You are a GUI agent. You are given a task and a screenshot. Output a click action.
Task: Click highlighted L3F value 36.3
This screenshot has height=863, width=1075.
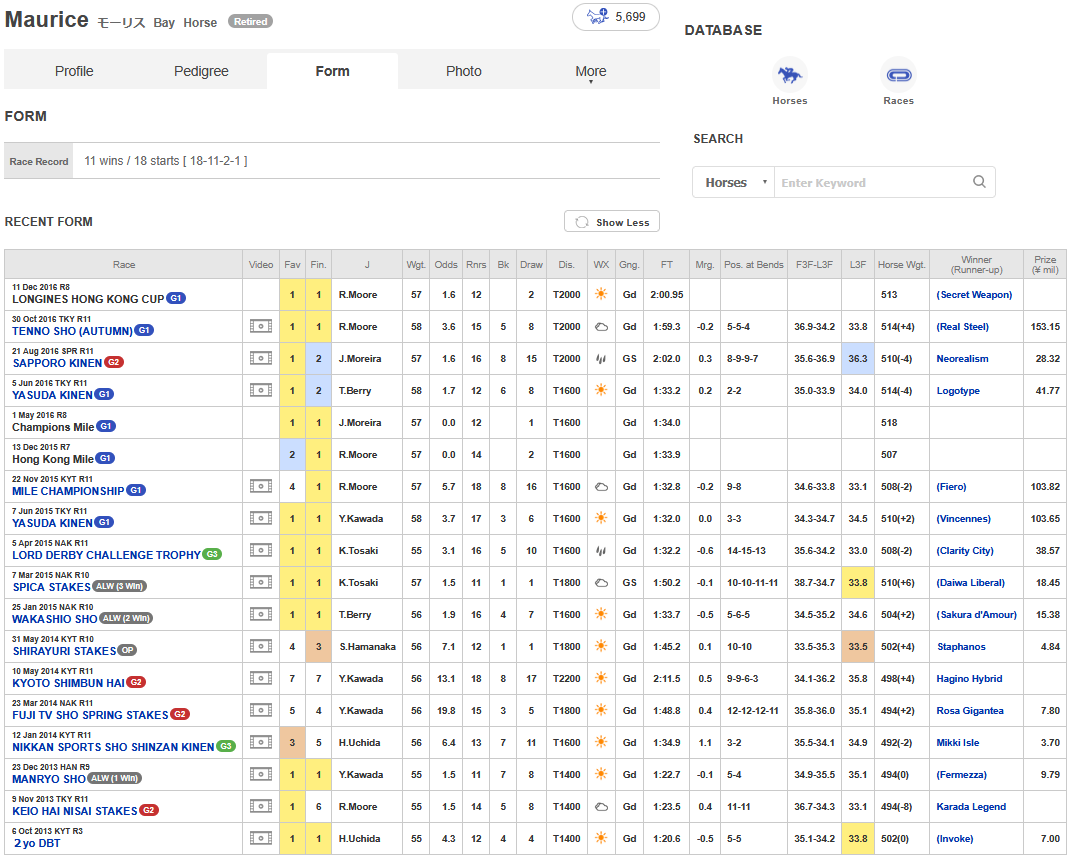coord(858,358)
